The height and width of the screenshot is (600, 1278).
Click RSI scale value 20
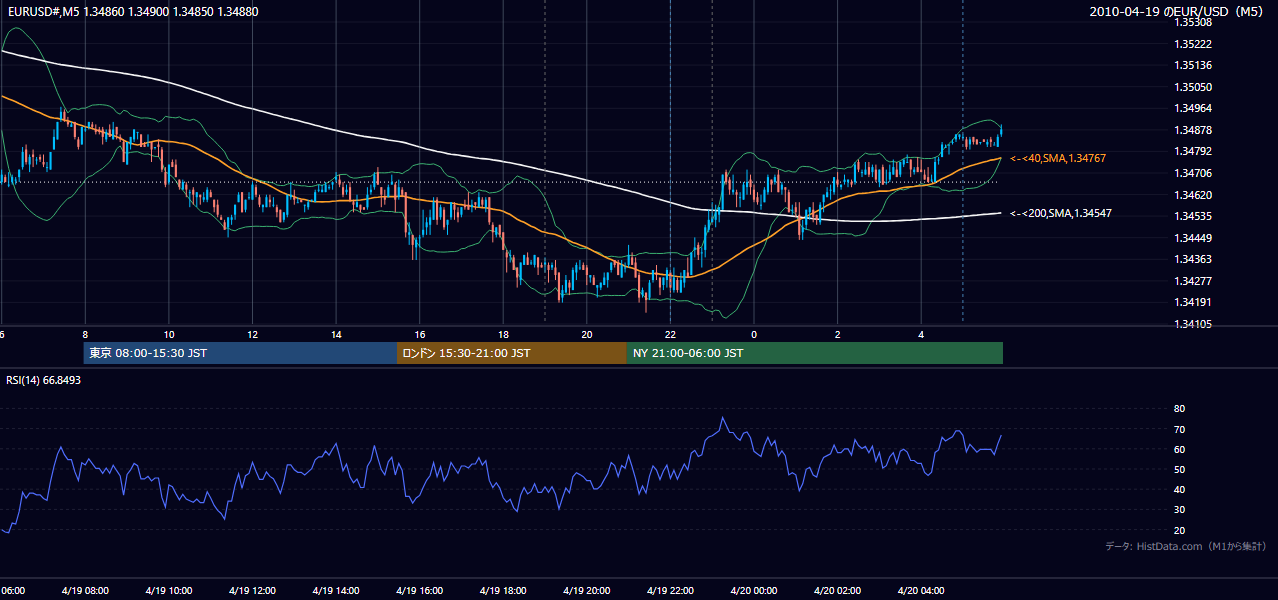(1179, 530)
